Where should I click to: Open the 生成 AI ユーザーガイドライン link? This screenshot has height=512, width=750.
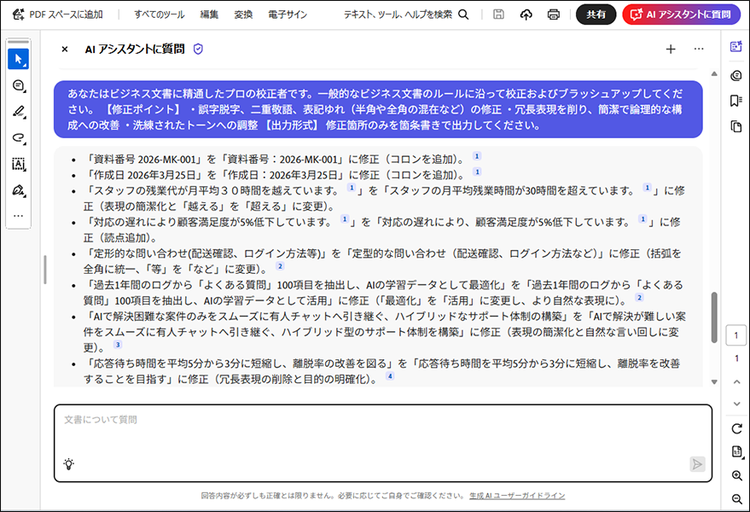click(x=517, y=496)
